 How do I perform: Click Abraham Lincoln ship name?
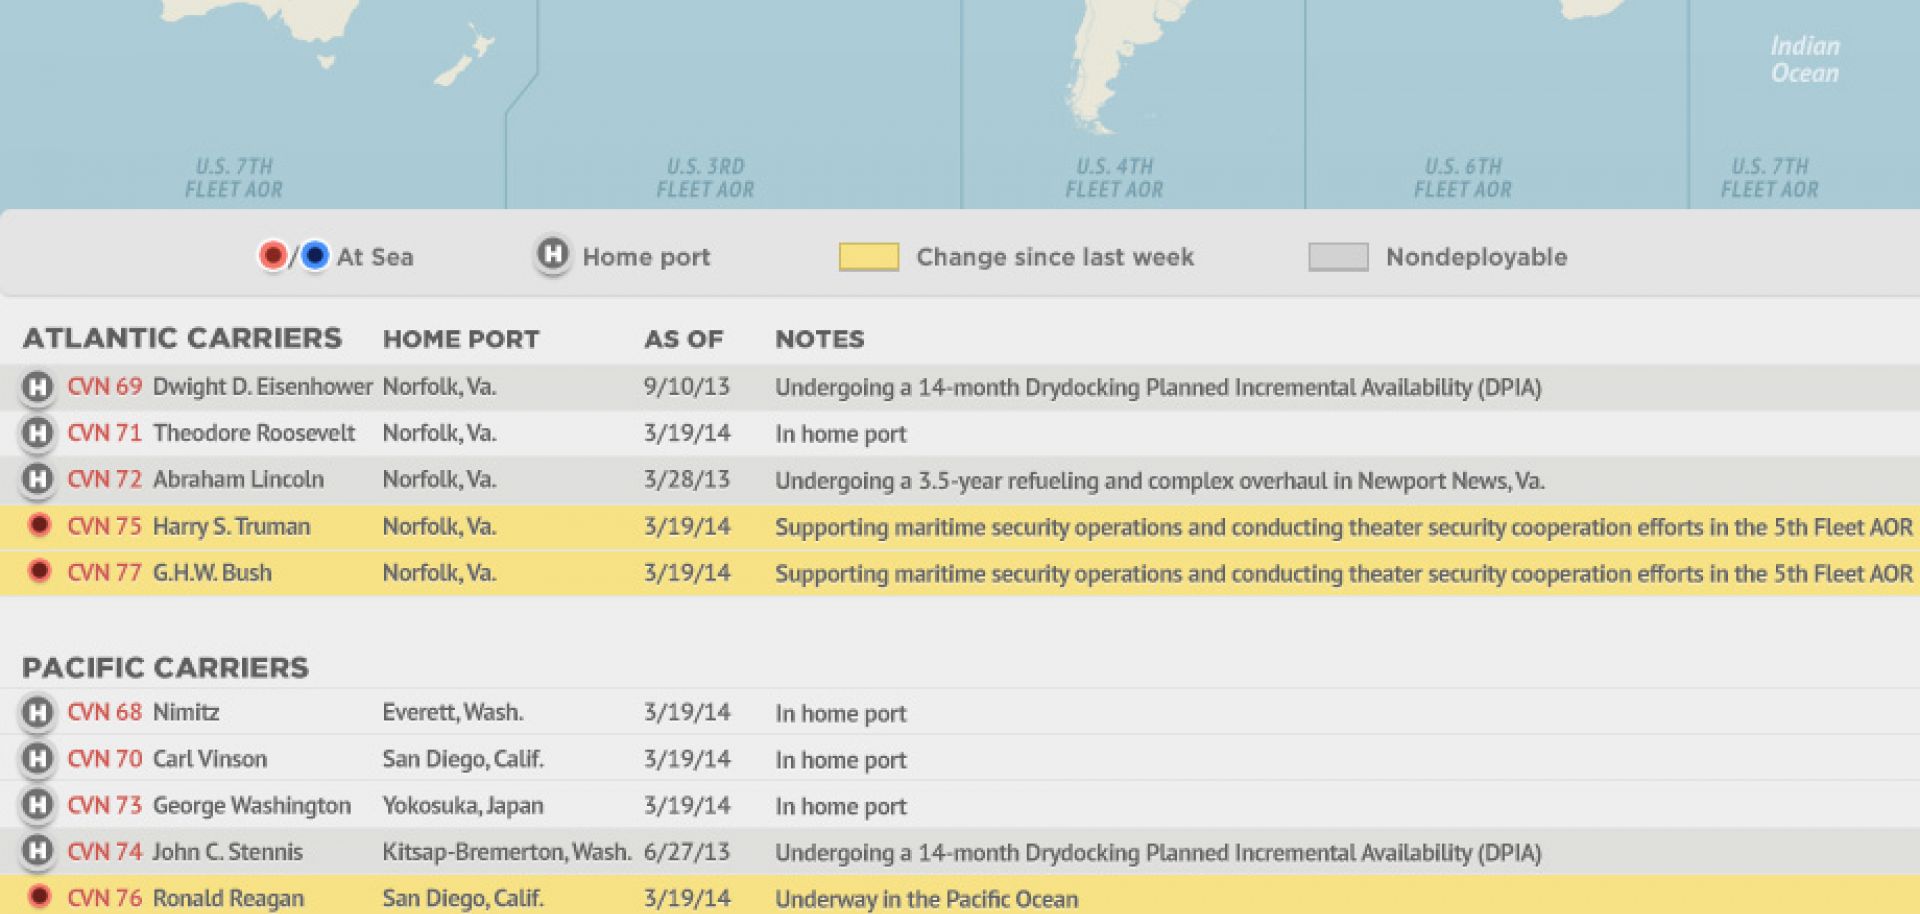(x=238, y=479)
